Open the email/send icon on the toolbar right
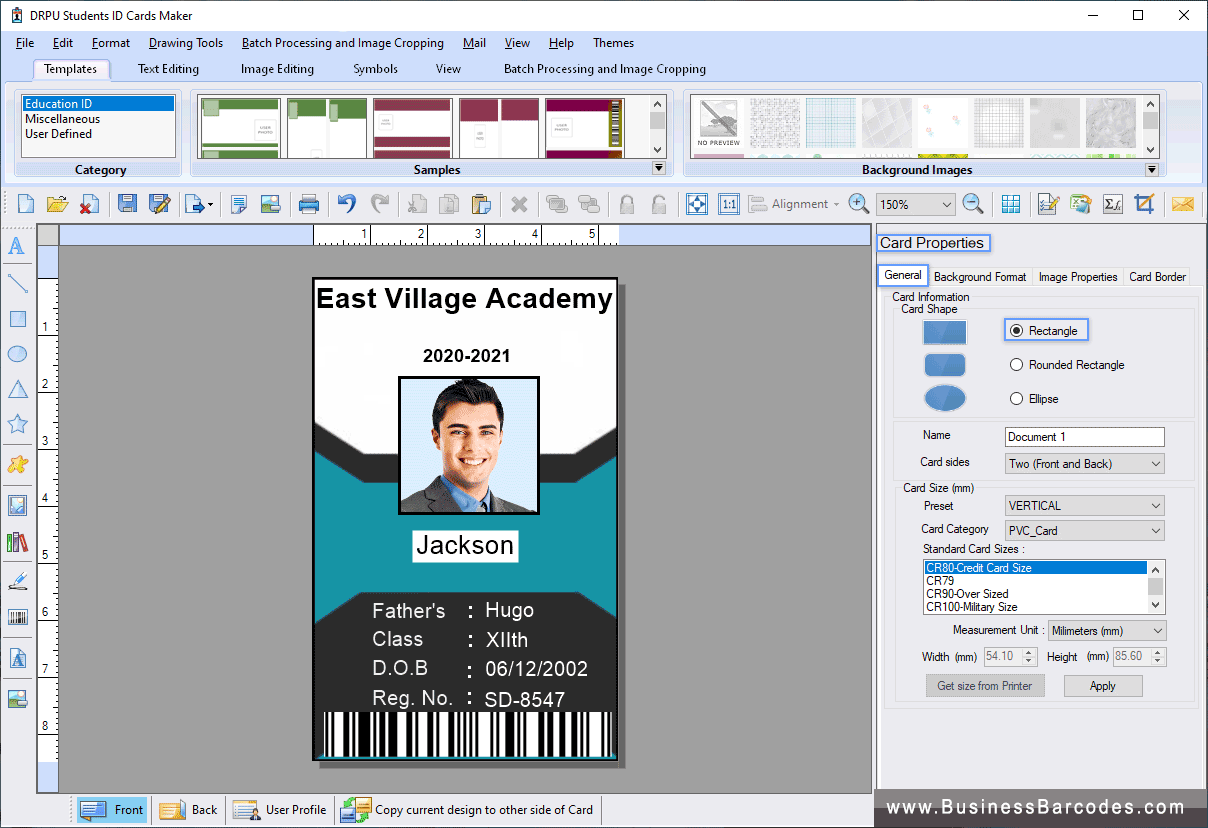Screen dimensions: 1208x828 click(1183, 203)
